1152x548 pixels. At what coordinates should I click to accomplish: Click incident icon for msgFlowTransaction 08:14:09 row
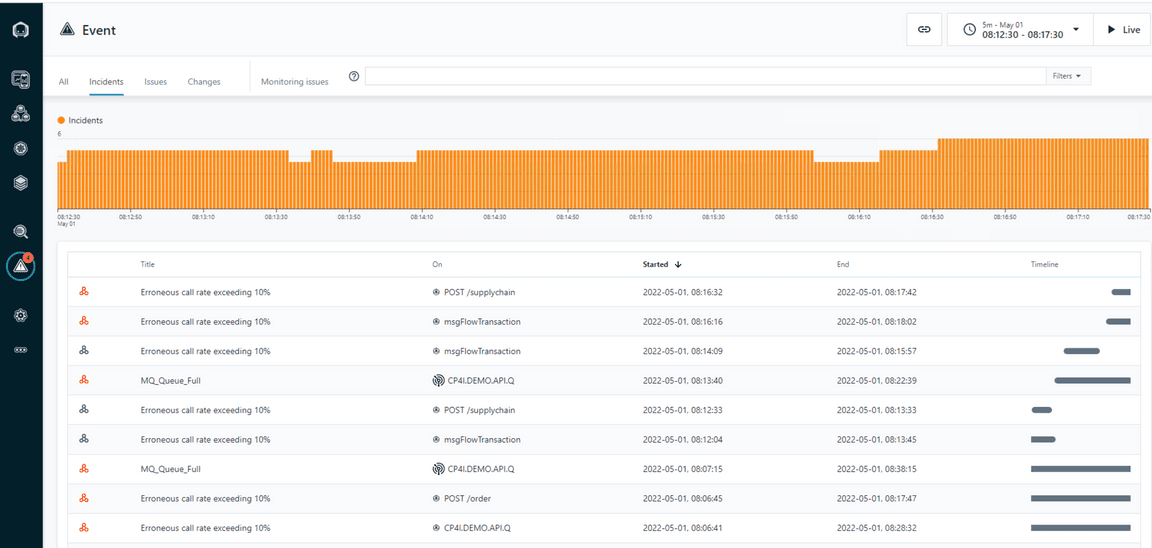(84, 351)
